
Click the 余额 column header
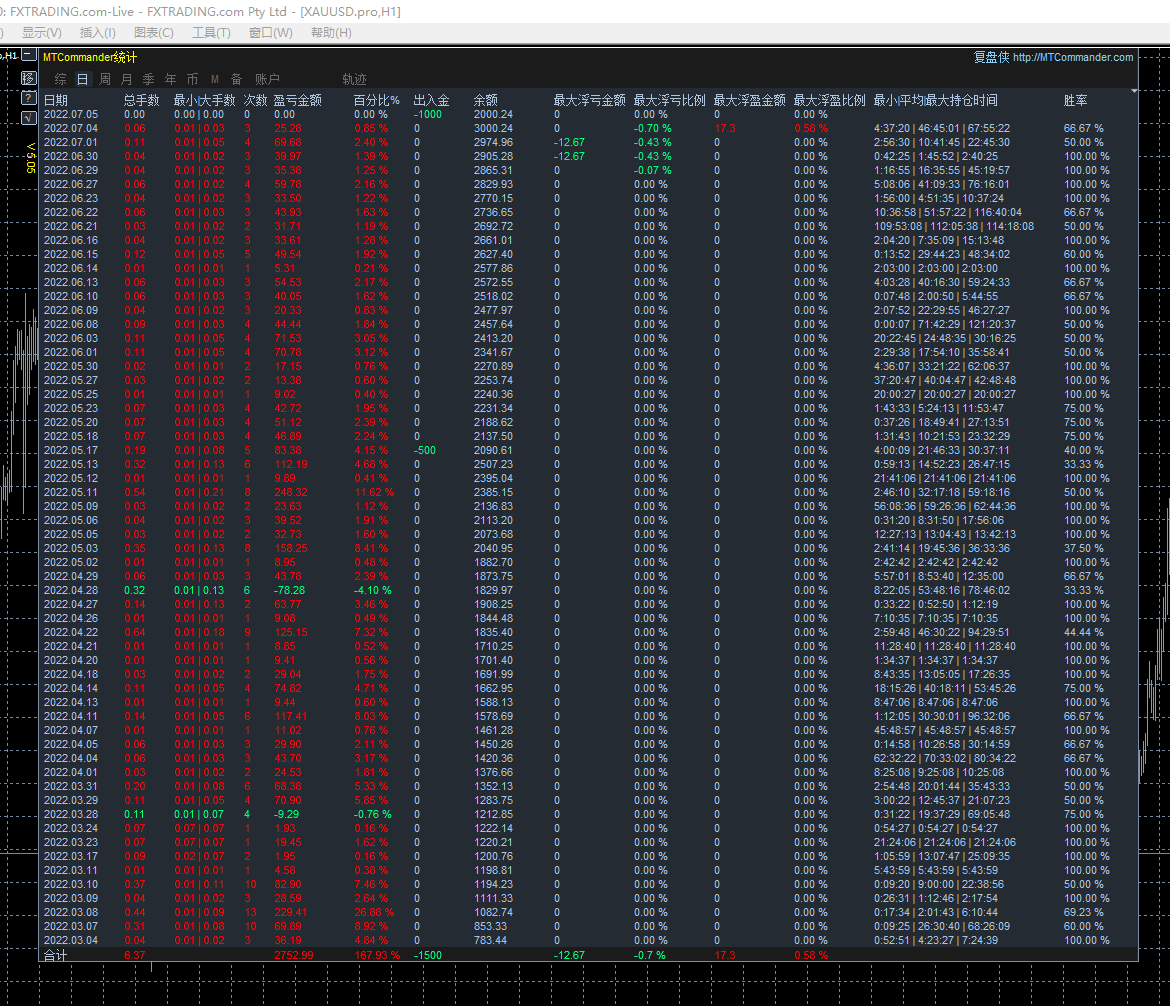coord(486,100)
